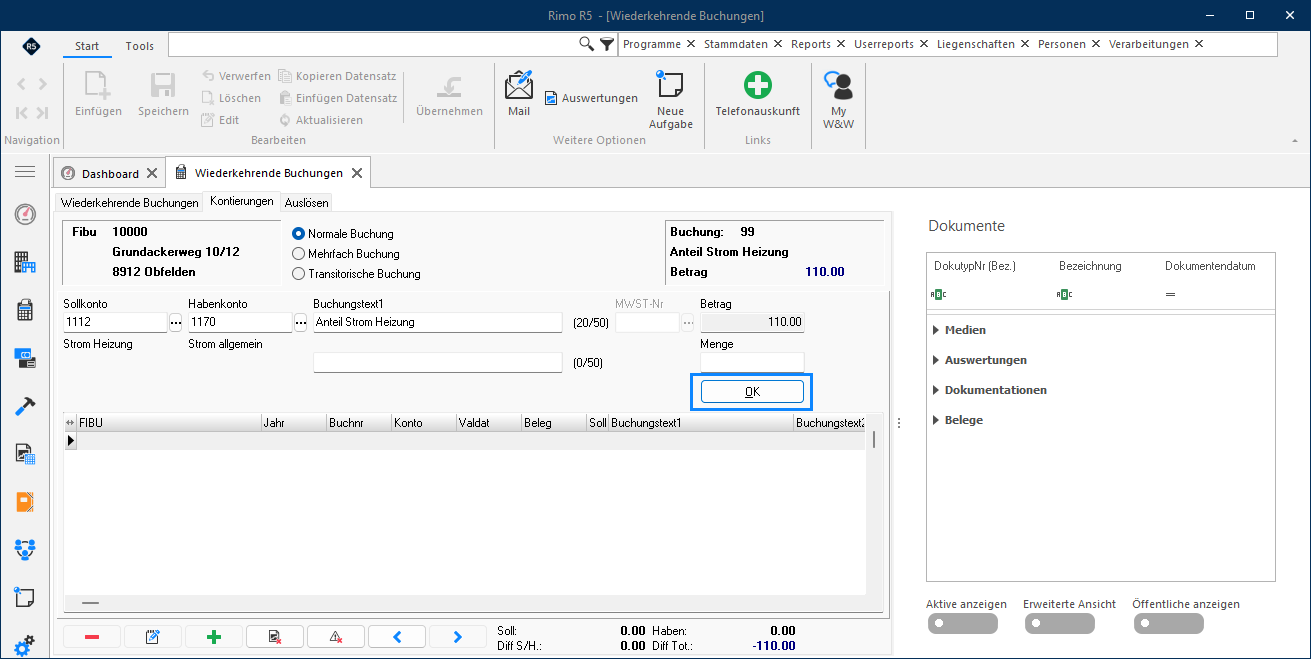Open Telefonauskunft green plus link
Viewport: 1311px width, 659px height.
pos(757,85)
